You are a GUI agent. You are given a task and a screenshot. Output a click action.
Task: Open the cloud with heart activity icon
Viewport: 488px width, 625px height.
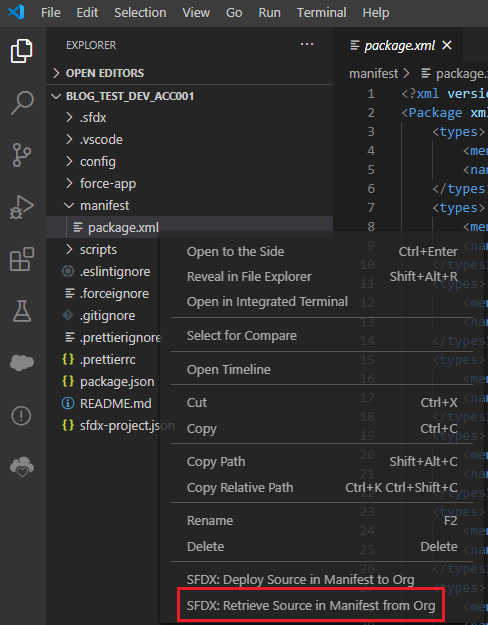tap(22, 467)
